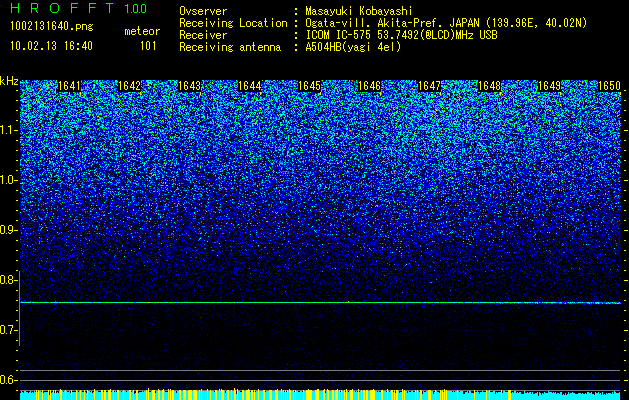Click observer name Masayuki Kobayashi
This screenshot has height=400, width=629.
(359, 11)
